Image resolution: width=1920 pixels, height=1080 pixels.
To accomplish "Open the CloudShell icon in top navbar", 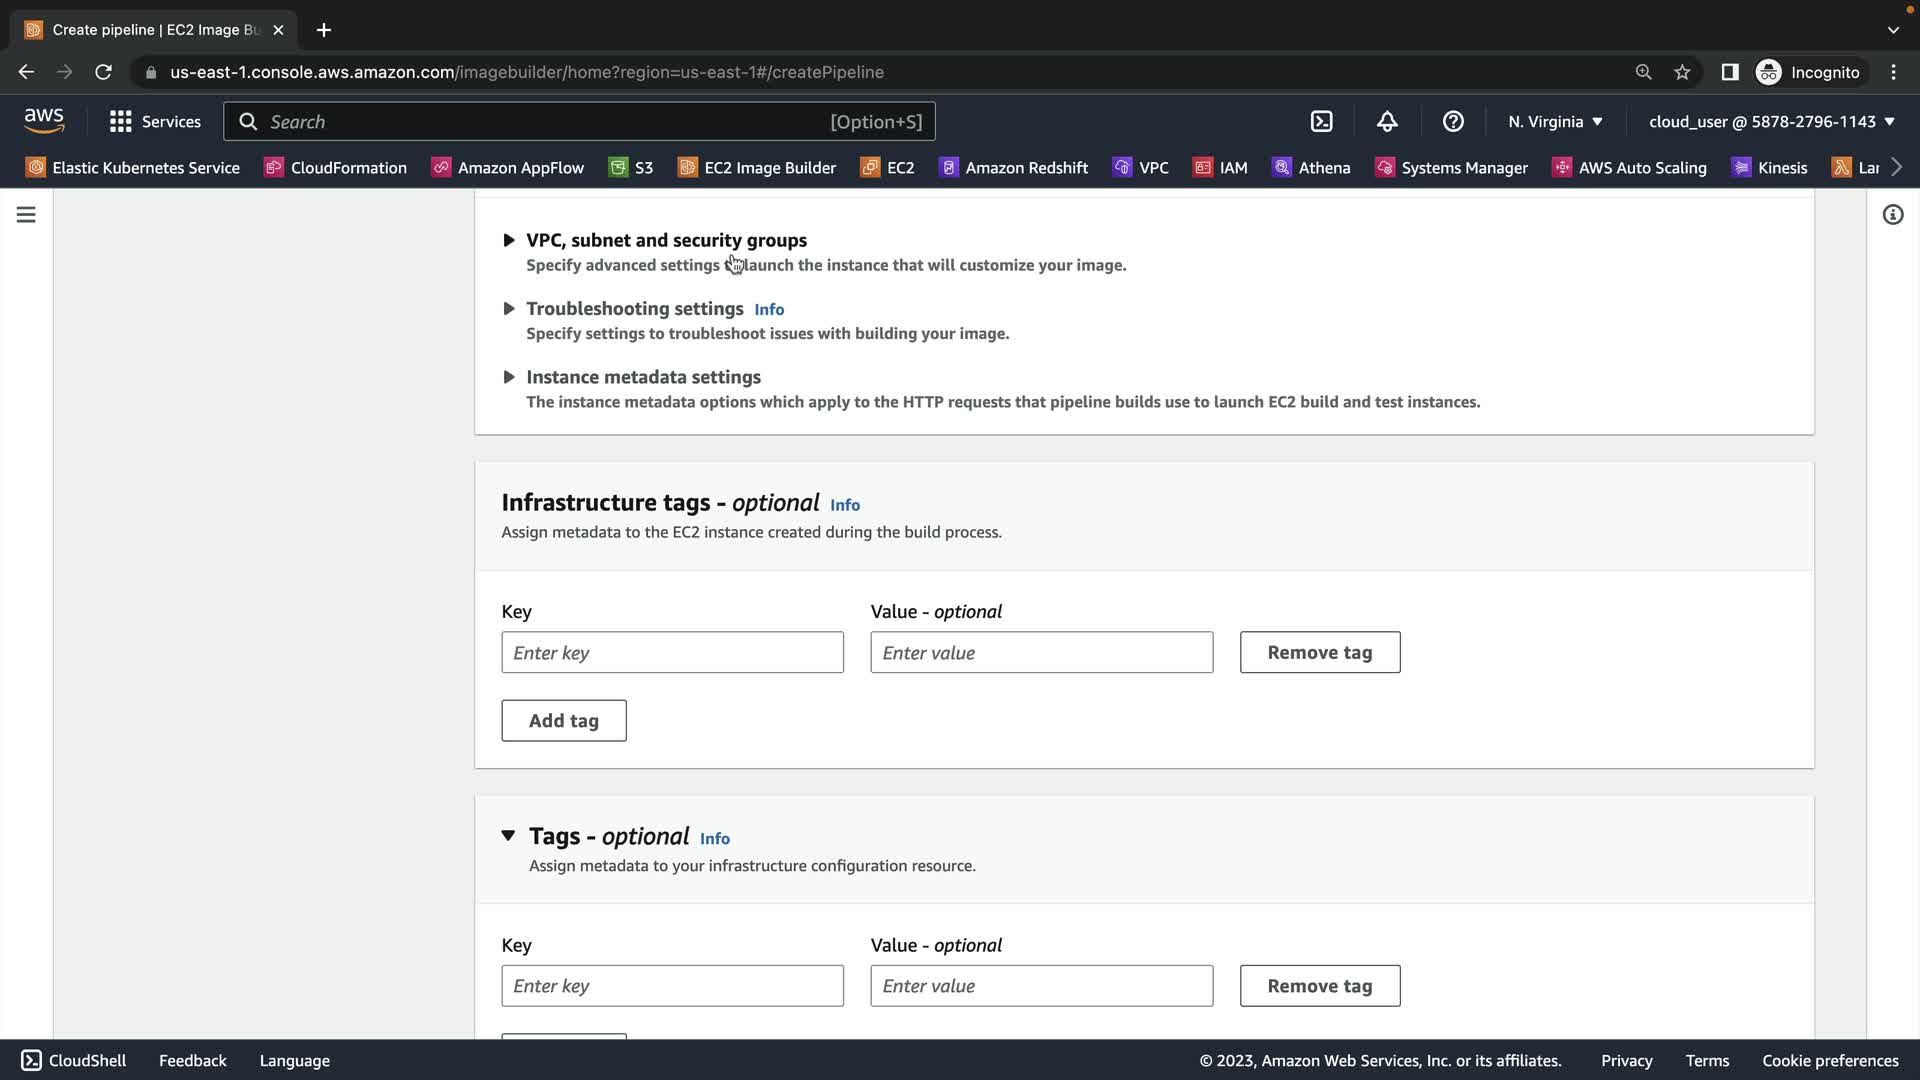I will pos(1321,121).
